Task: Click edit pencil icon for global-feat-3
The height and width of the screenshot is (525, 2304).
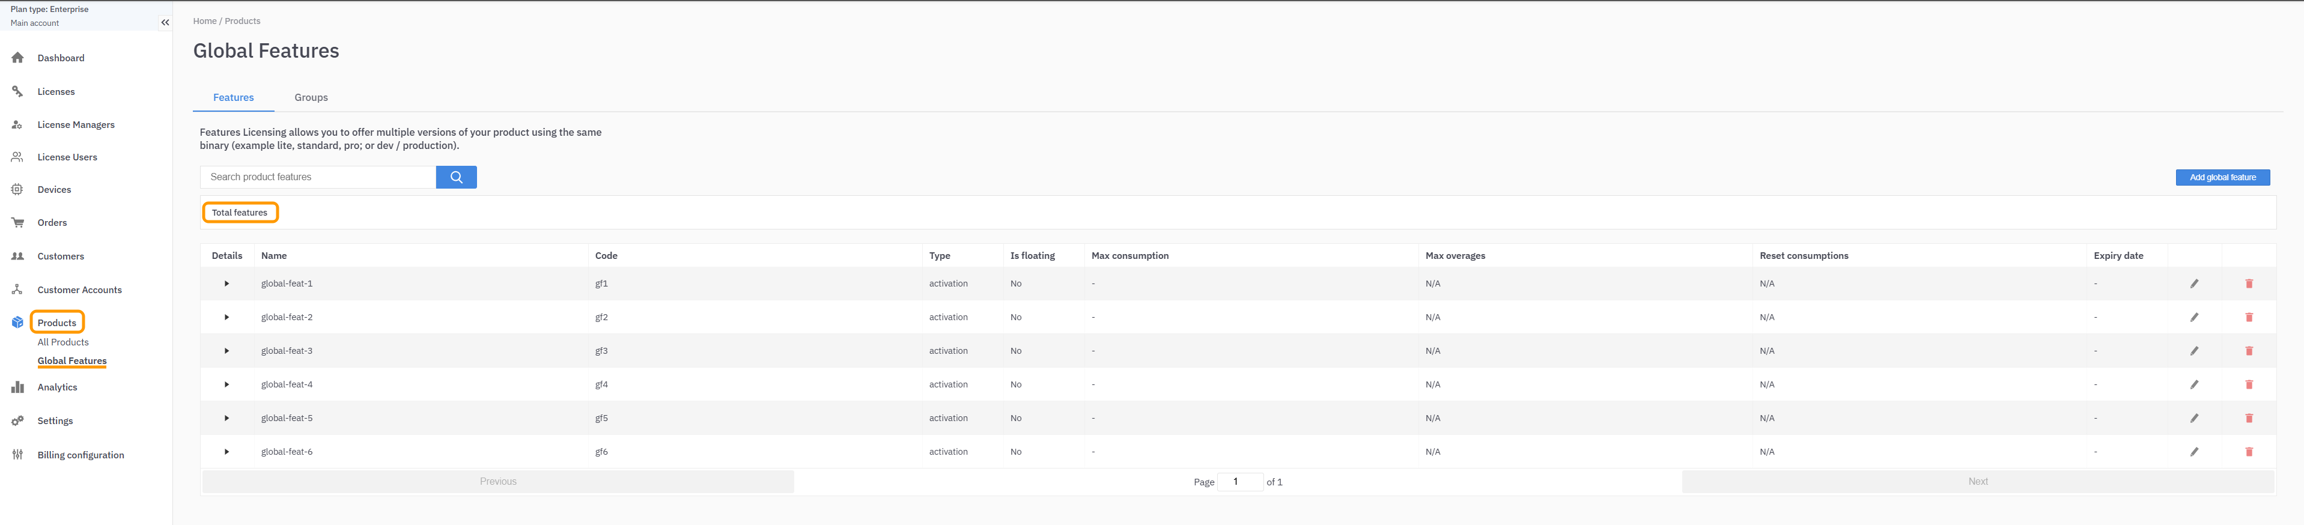Action: point(2194,351)
